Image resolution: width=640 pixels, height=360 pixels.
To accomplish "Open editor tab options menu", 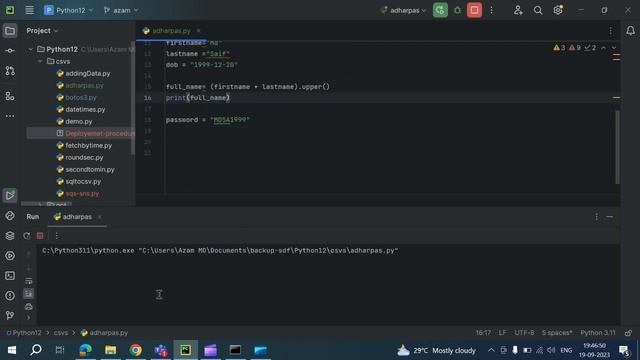I will pos(611,31).
